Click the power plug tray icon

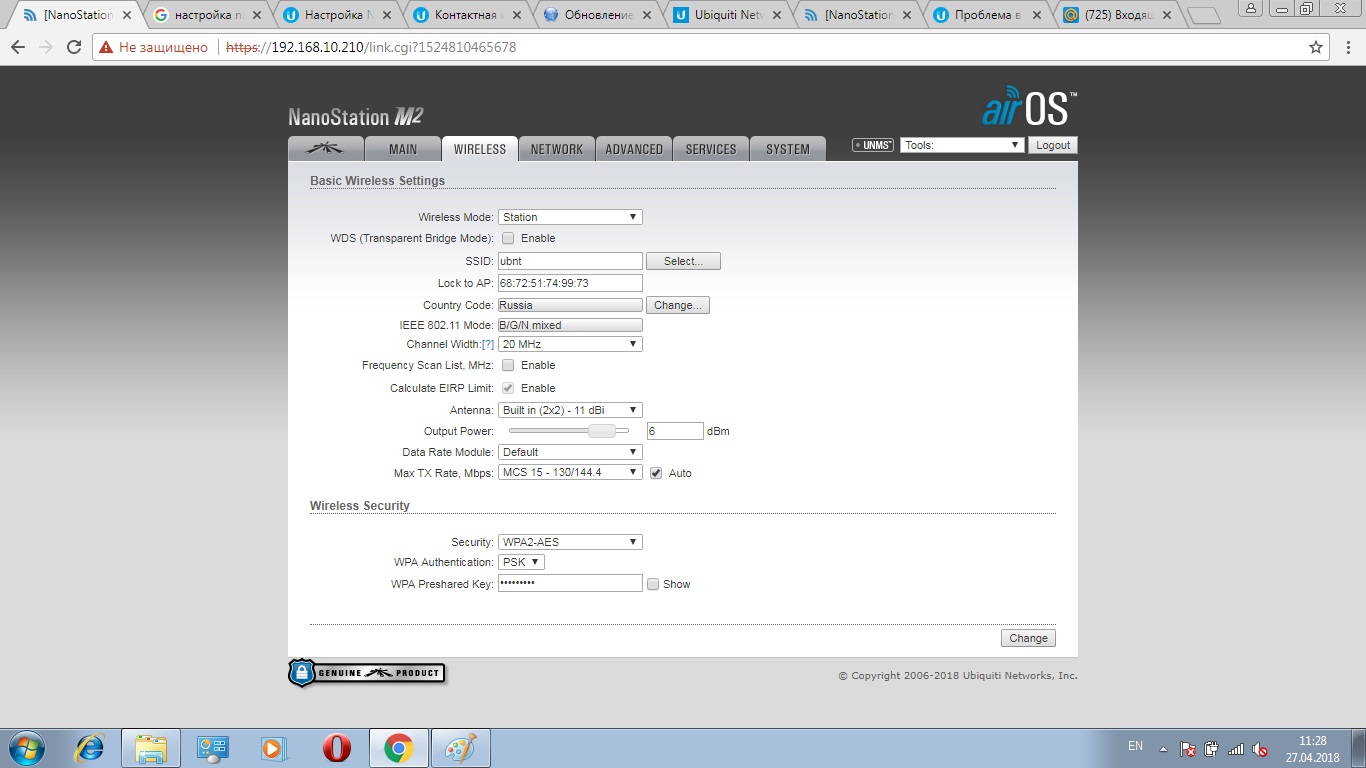click(x=1211, y=748)
